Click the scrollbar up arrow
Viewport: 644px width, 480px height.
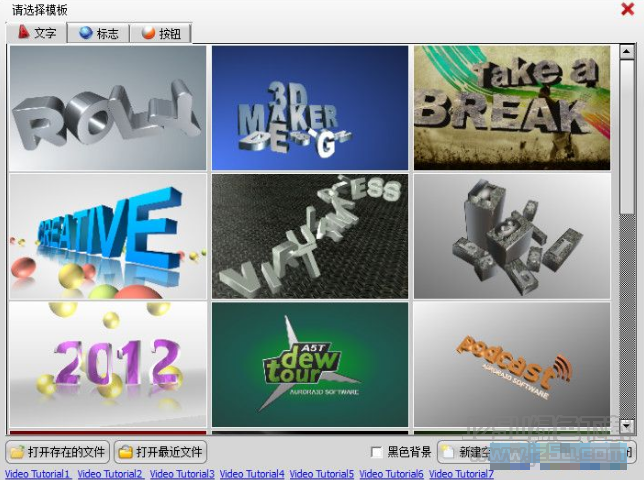(627, 52)
